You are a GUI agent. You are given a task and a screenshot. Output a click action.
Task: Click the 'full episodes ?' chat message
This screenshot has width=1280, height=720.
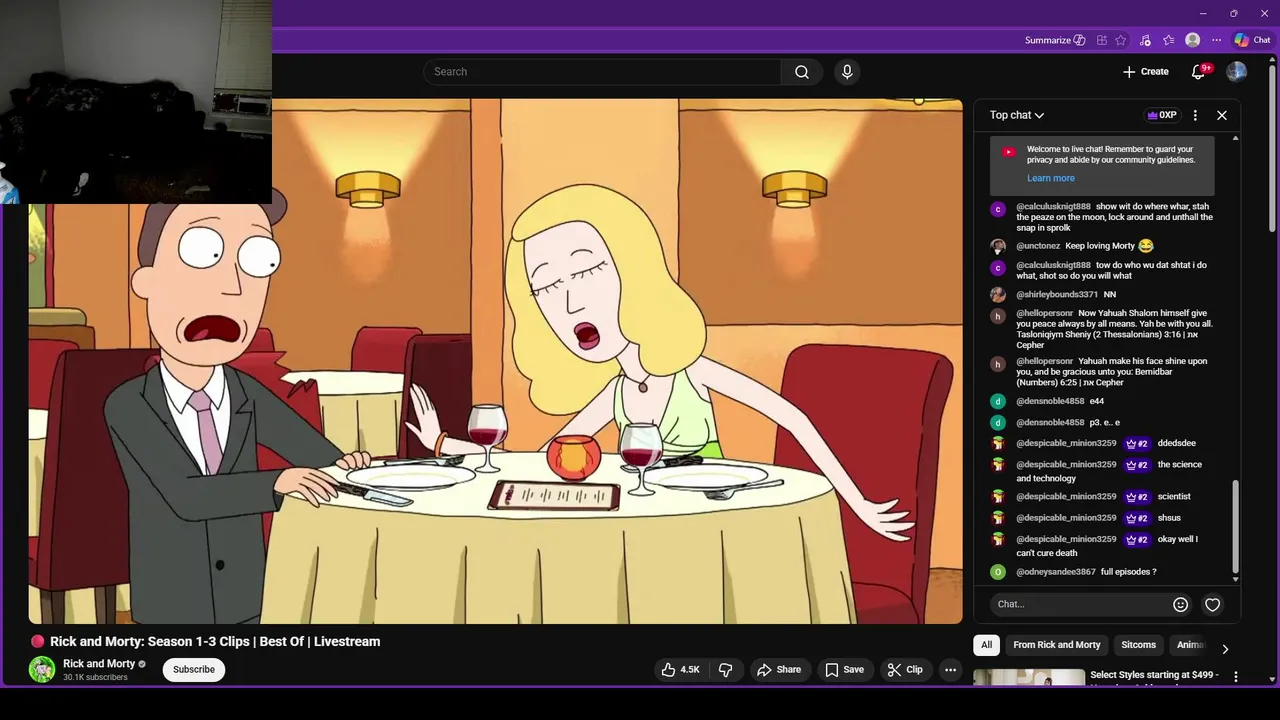coord(1128,572)
